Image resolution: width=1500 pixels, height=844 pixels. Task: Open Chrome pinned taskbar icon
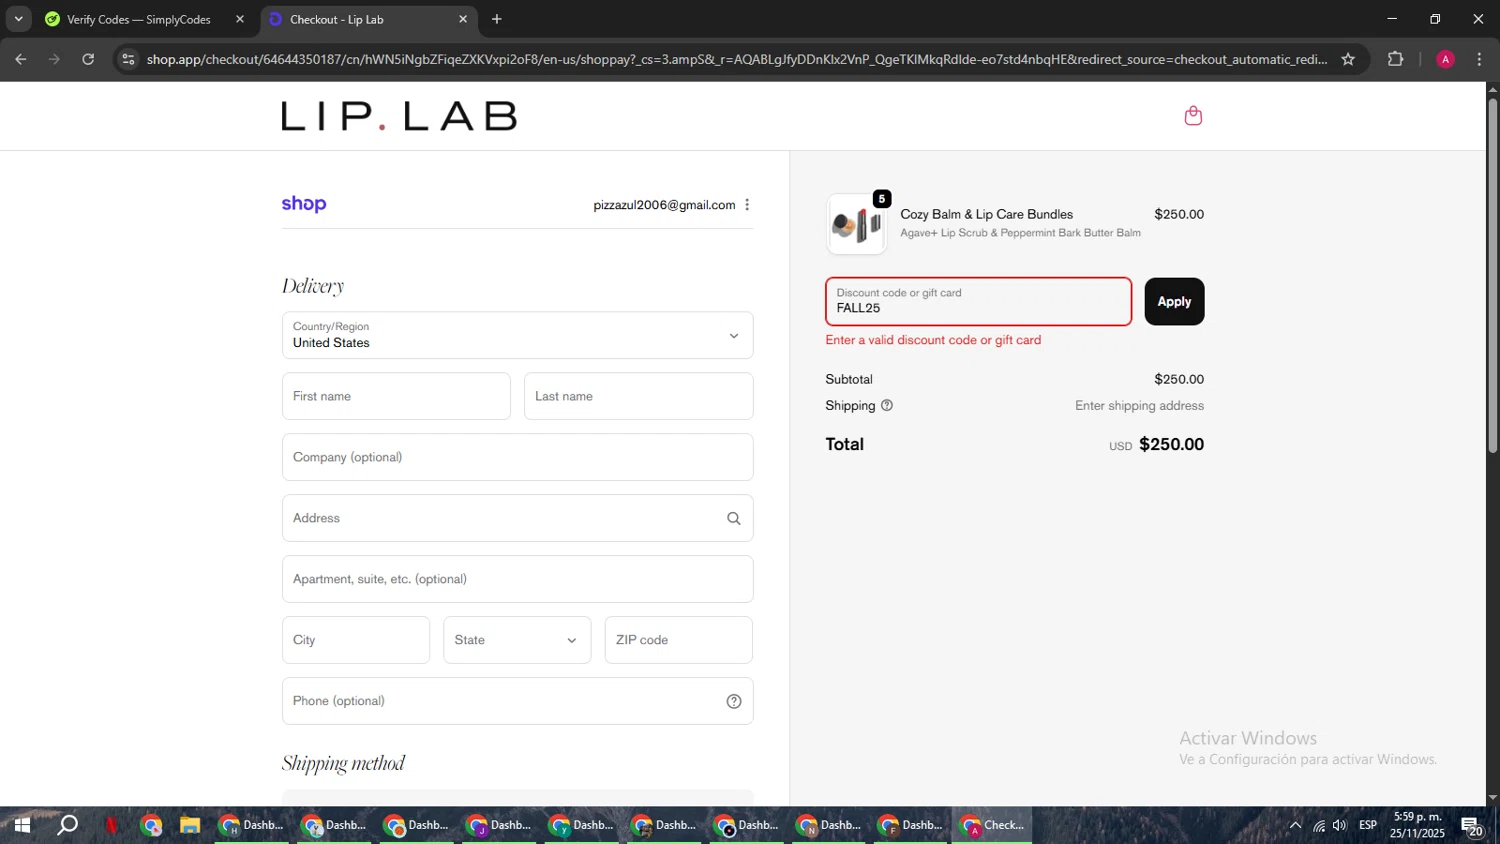pyautogui.click(x=151, y=825)
